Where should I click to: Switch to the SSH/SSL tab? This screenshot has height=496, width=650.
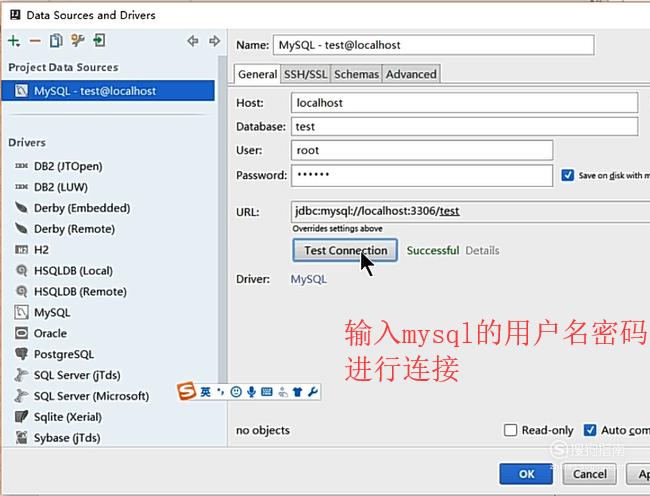click(x=306, y=74)
